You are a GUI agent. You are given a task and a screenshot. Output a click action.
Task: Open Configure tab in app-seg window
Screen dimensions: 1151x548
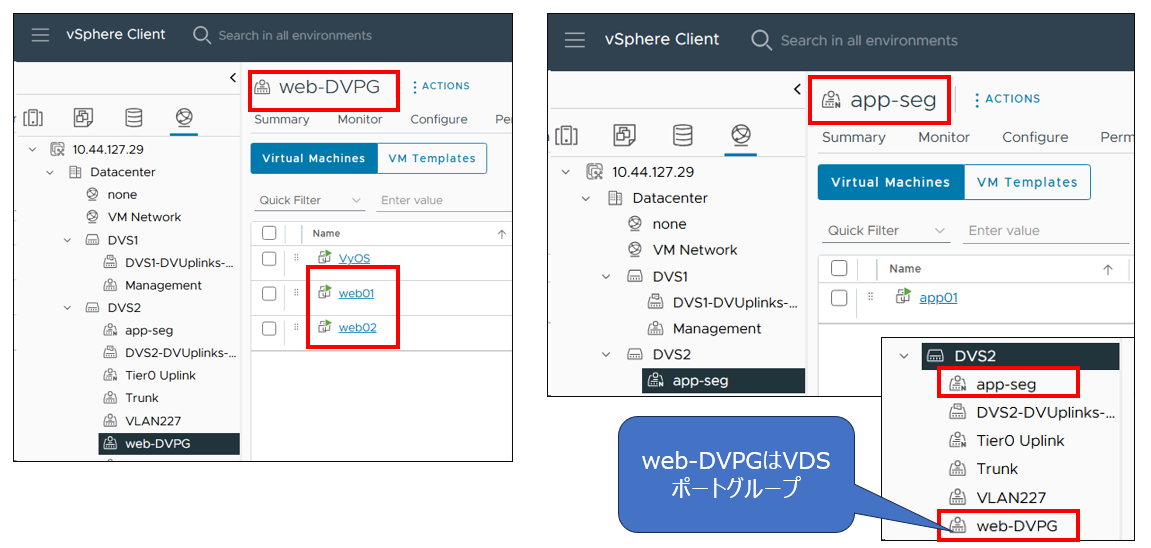[x=1035, y=137]
